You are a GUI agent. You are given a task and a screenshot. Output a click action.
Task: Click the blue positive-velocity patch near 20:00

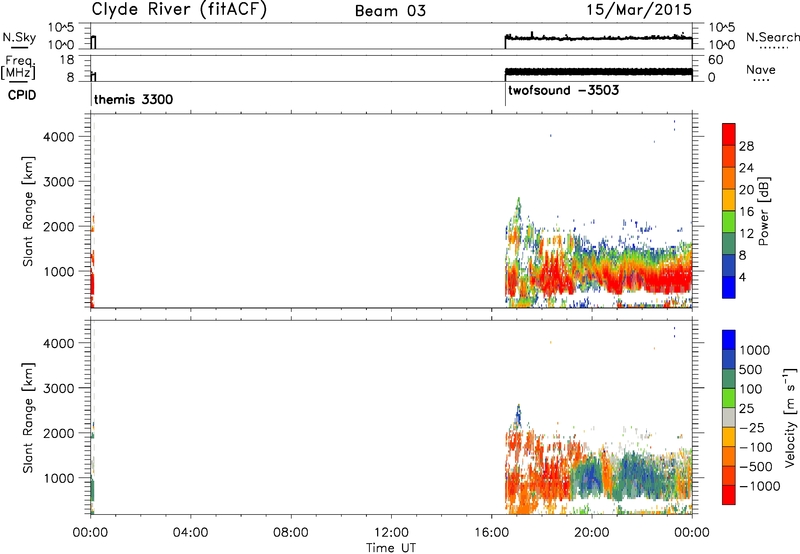pyautogui.click(x=591, y=477)
